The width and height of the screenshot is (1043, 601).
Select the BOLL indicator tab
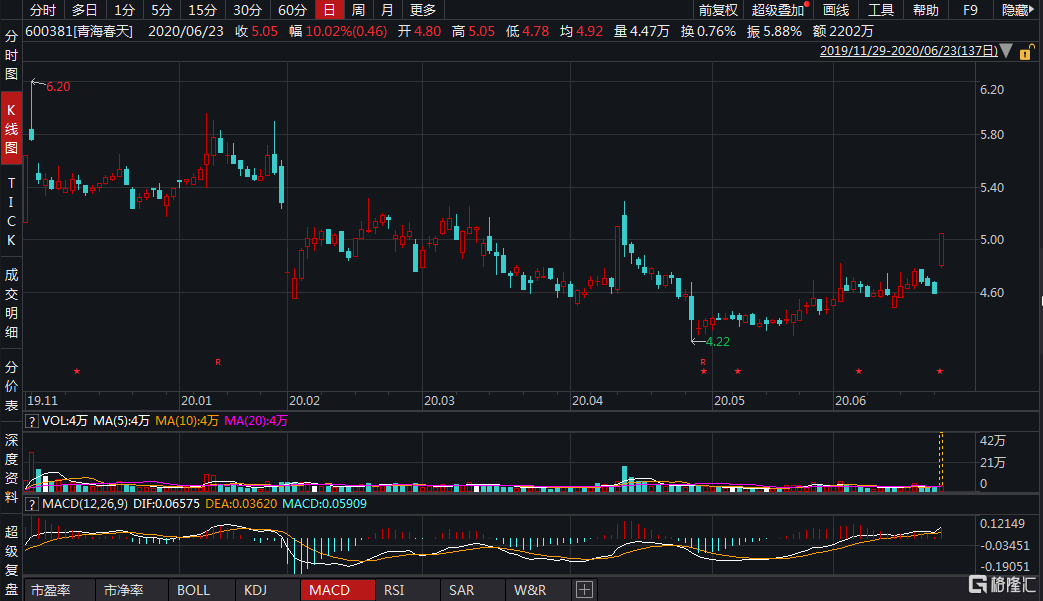pos(194,590)
